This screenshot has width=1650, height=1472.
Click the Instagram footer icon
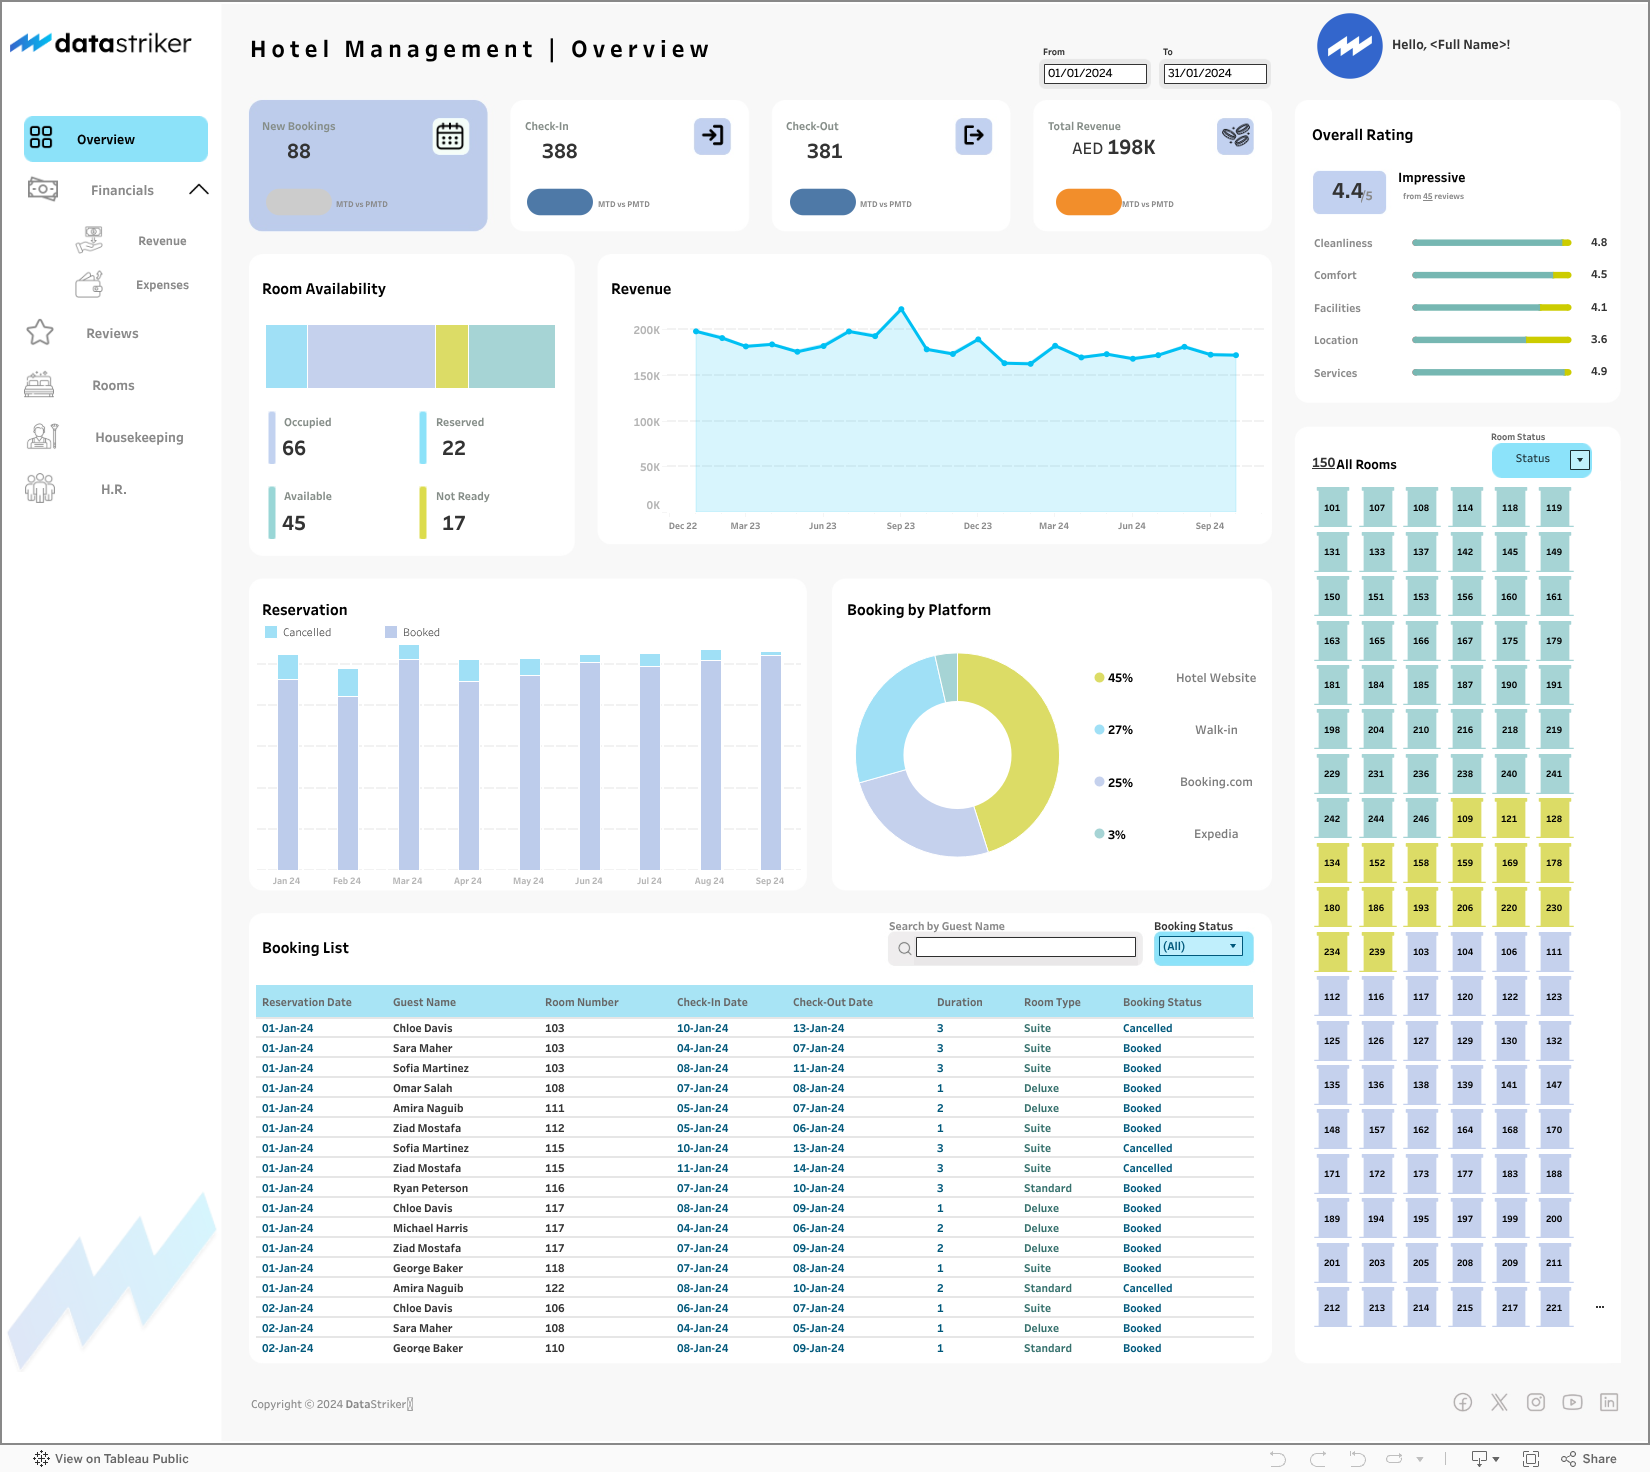click(x=1536, y=1402)
